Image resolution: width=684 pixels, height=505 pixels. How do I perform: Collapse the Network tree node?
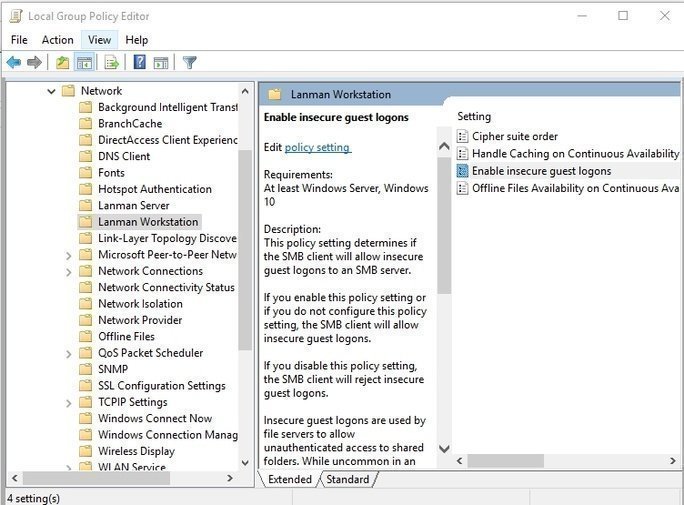pos(51,91)
